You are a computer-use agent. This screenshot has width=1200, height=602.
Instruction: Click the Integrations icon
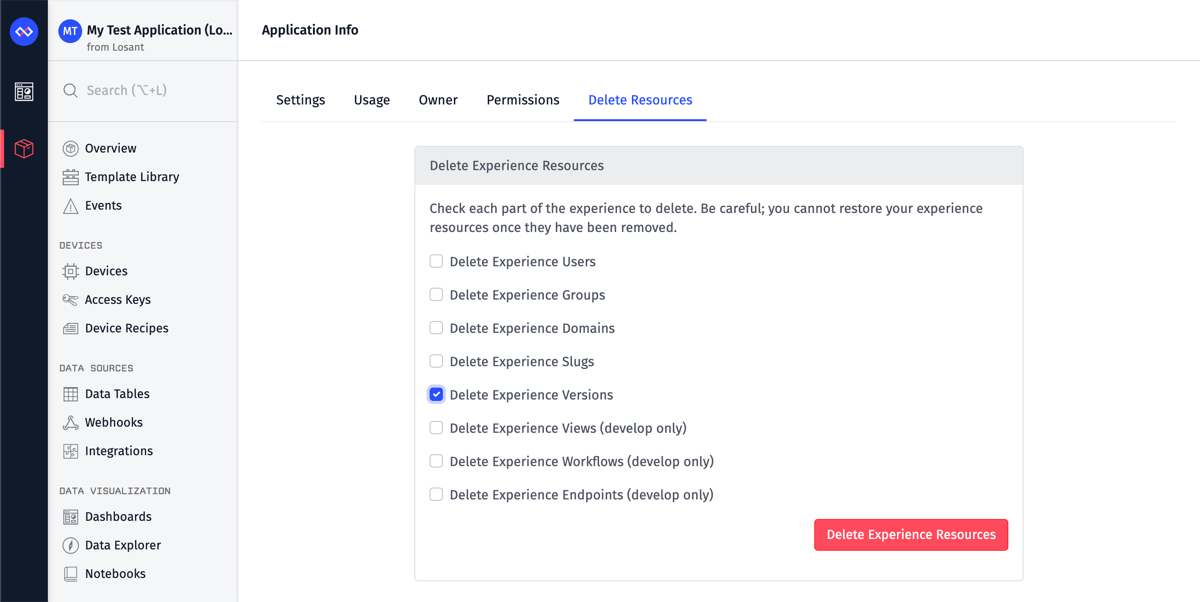coord(70,451)
